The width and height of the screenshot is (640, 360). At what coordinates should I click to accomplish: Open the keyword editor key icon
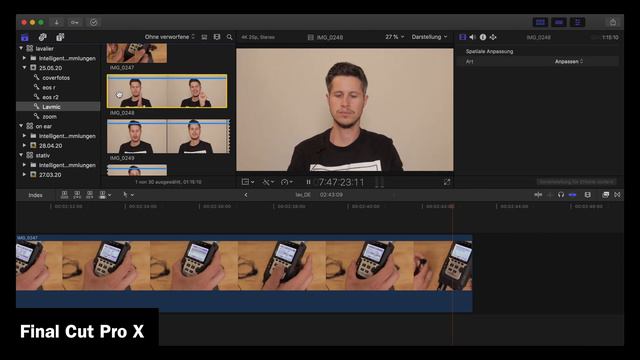pos(75,22)
